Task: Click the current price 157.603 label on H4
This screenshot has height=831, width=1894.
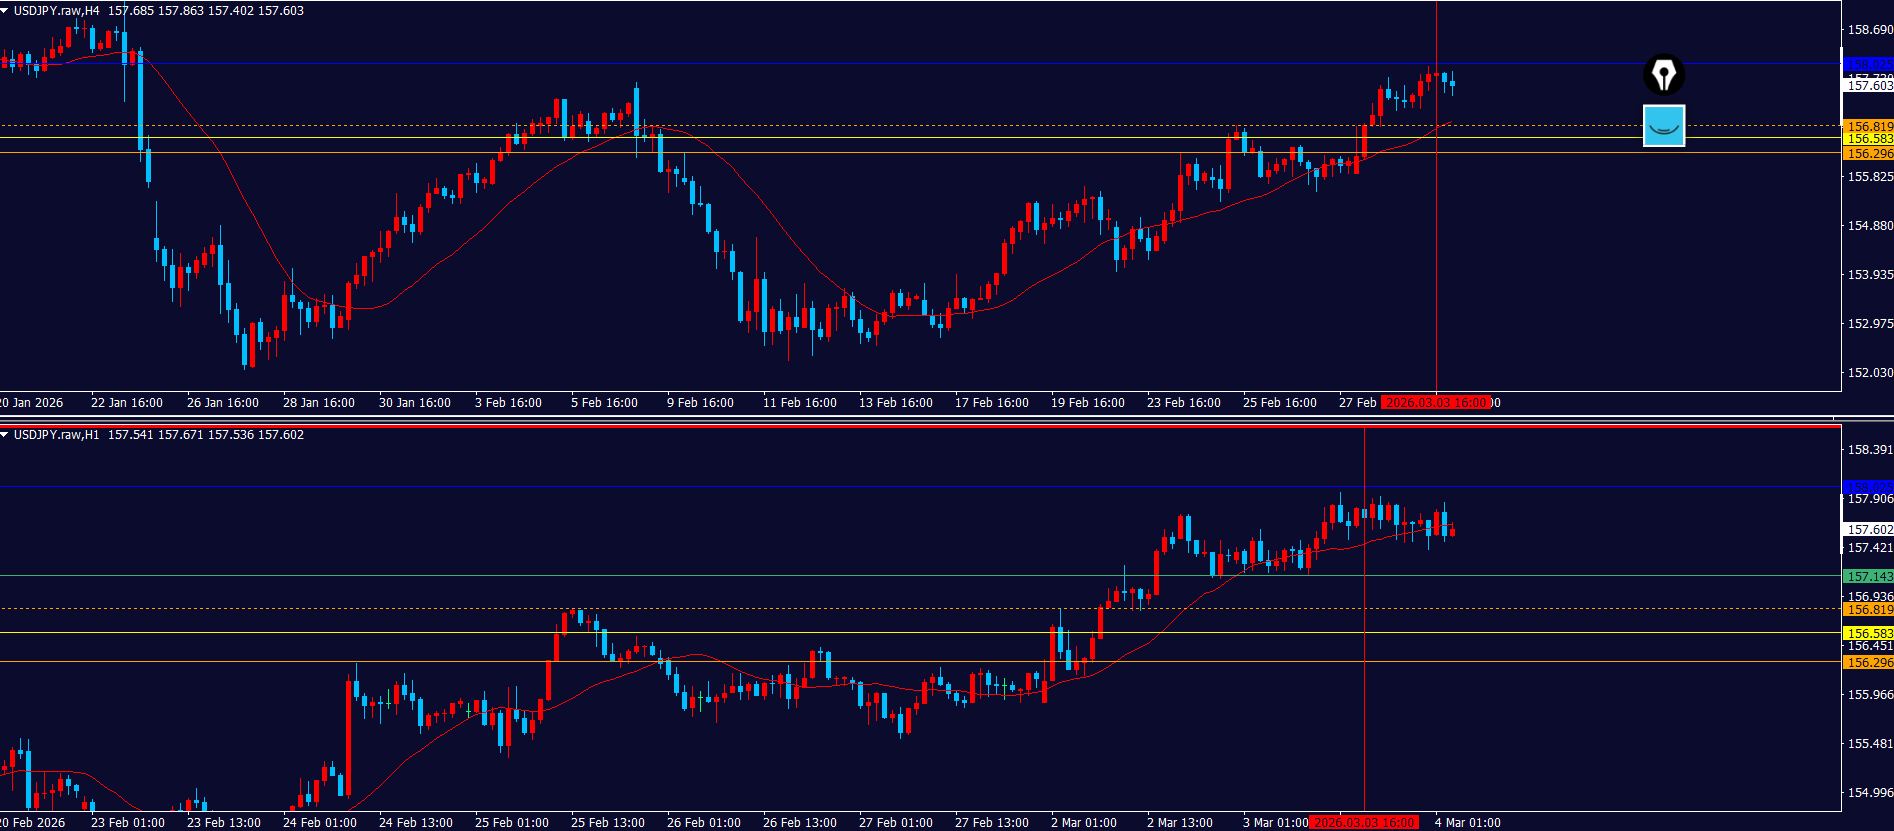Action: pyautogui.click(x=1868, y=86)
